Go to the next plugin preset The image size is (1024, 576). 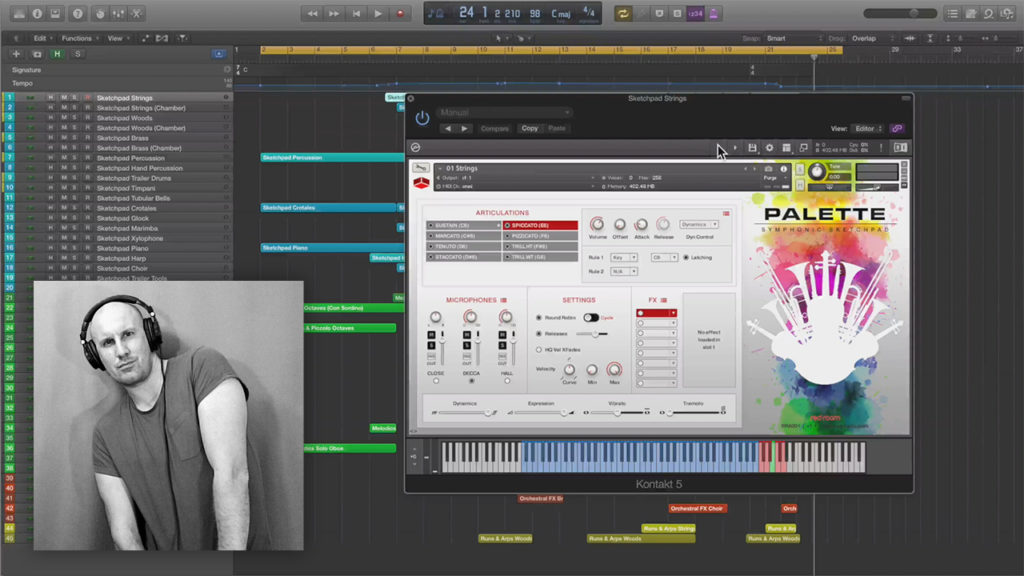tap(464, 129)
